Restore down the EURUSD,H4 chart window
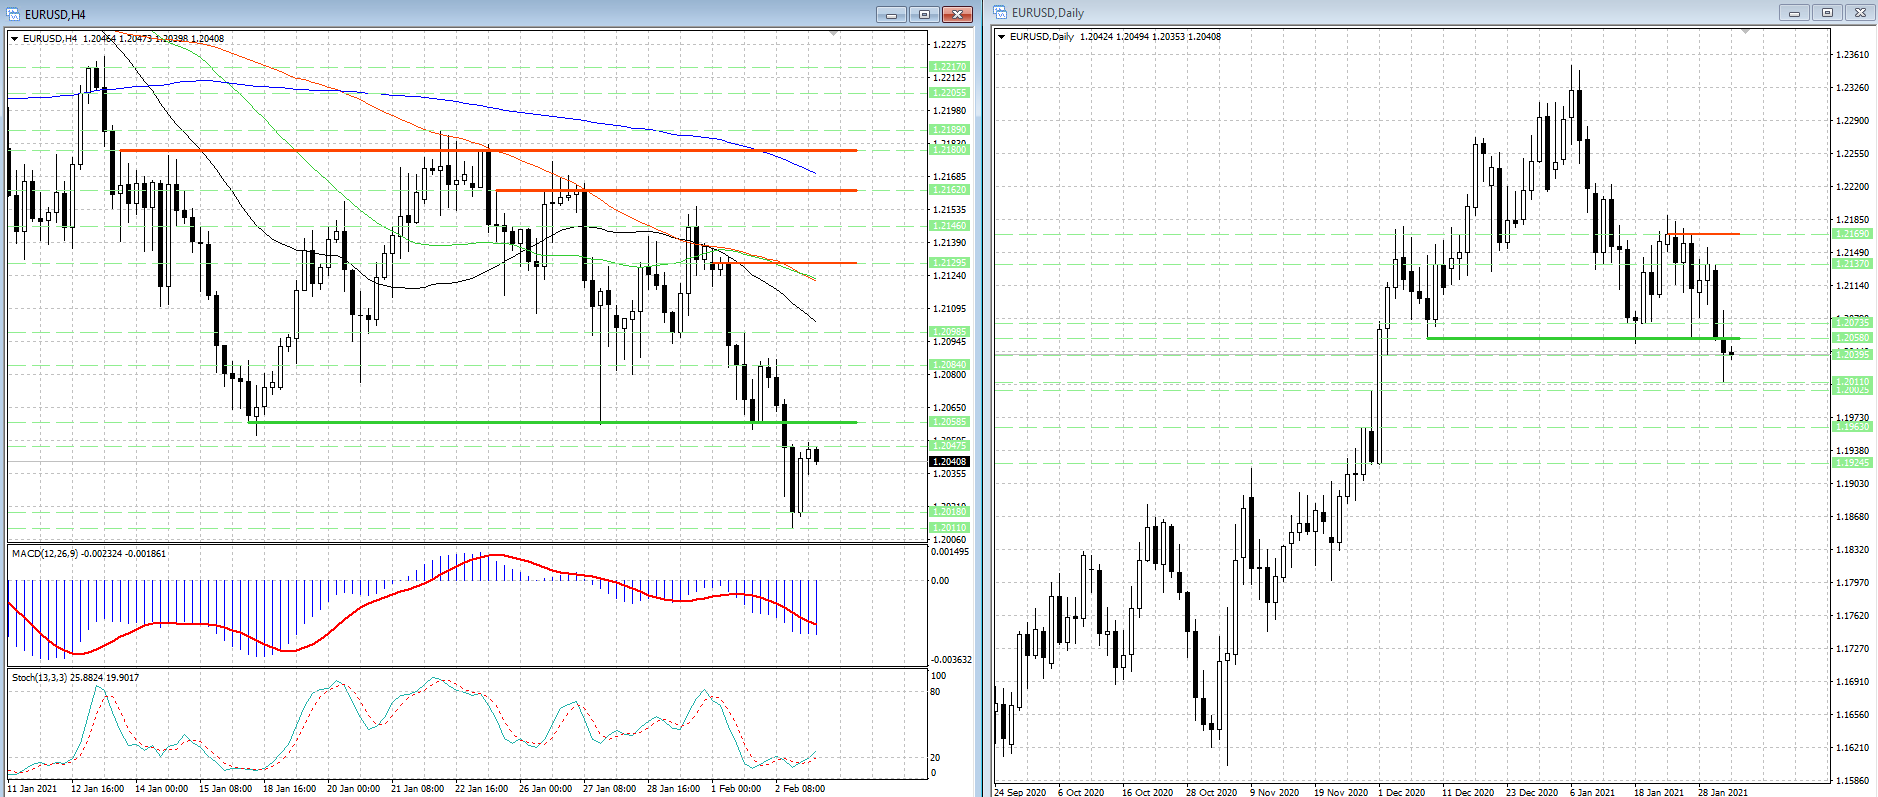Screen dimensions: 1878x797 coord(924,14)
